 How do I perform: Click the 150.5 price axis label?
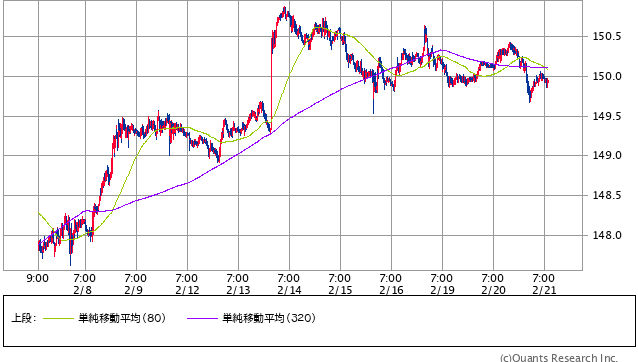click(607, 37)
